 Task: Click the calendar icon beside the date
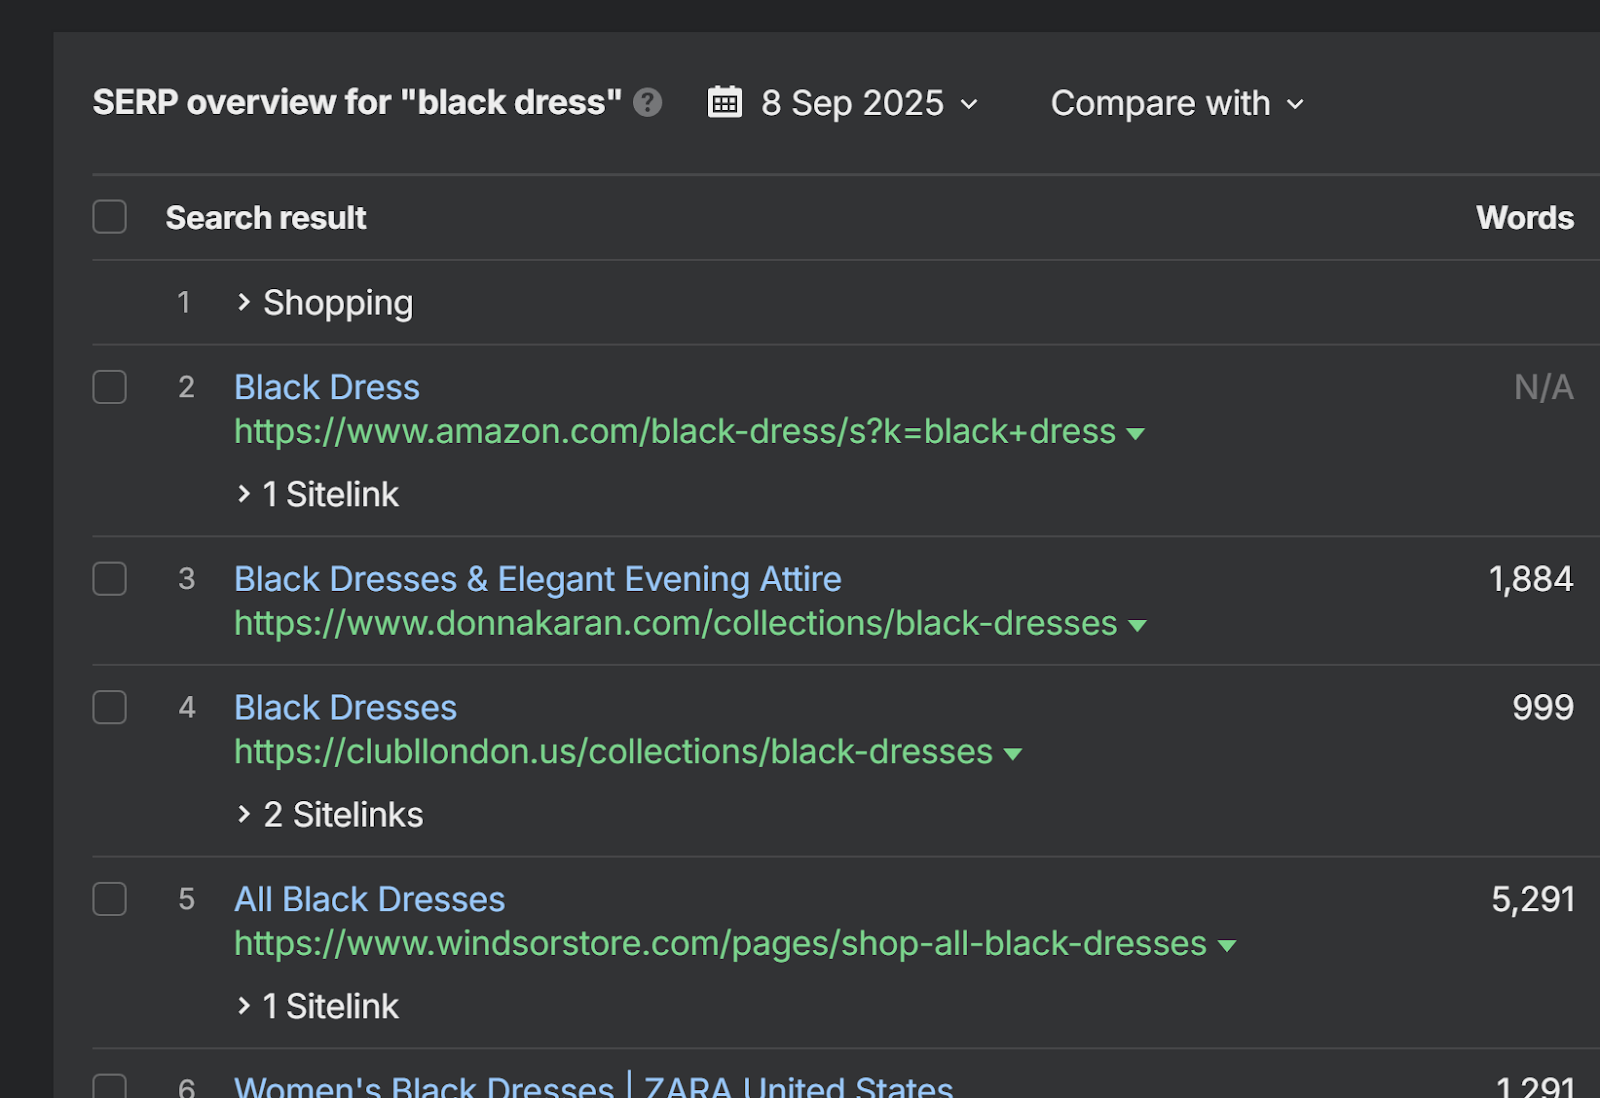tap(725, 103)
